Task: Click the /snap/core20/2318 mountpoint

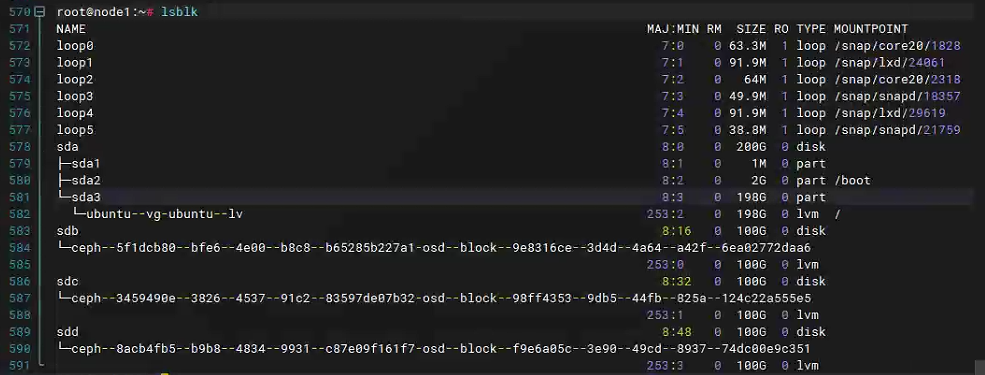Action: [897, 80]
